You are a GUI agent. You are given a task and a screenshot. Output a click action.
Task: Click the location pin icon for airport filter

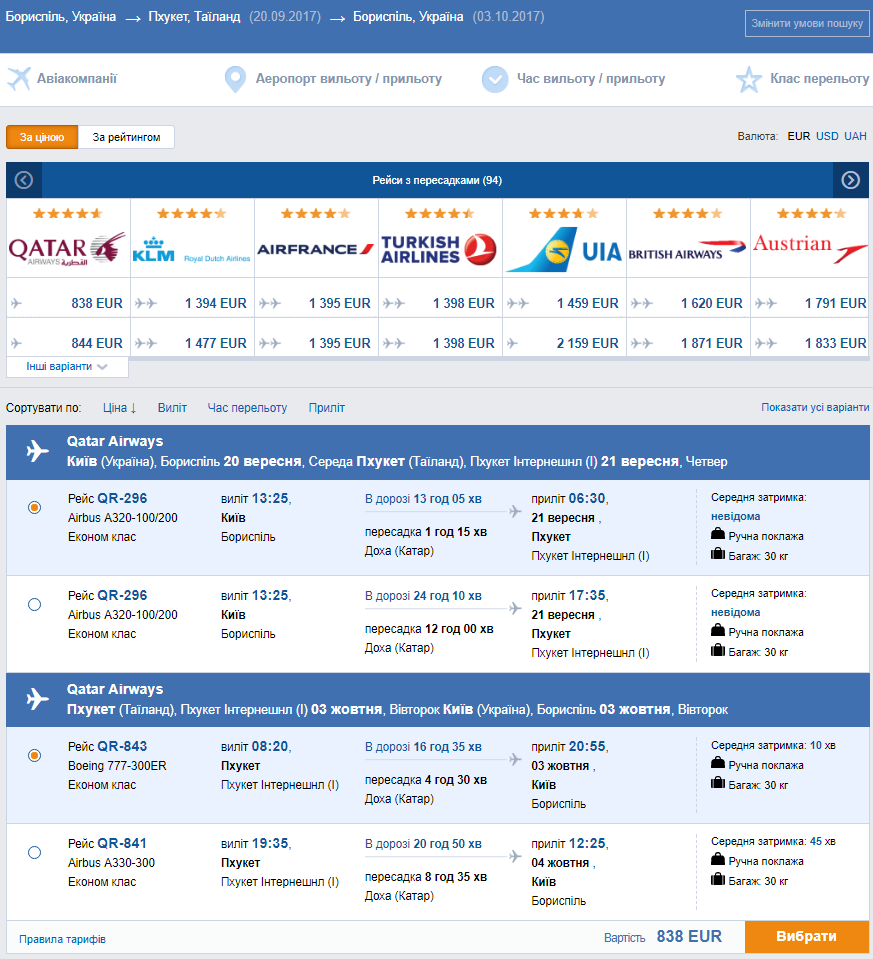click(x=235, y=79)
